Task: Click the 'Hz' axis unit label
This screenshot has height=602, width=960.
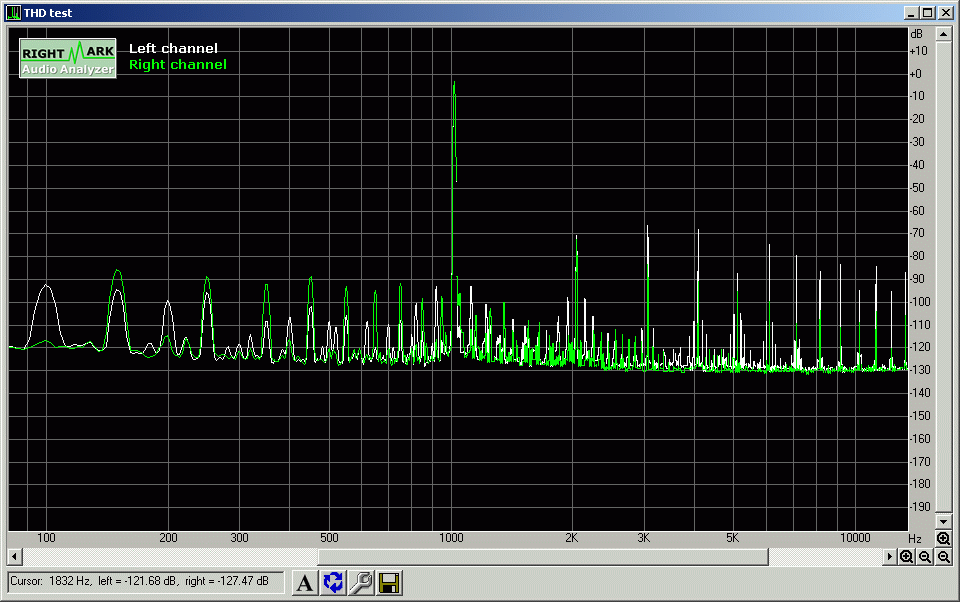Action: pyautogui.click(x=915, y=538)
